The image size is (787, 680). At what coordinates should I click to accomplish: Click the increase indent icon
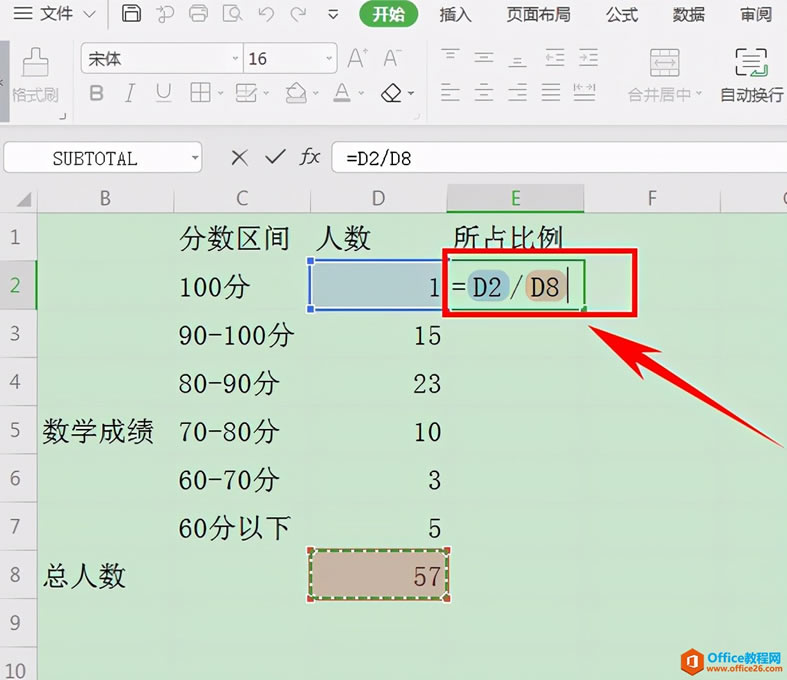tap(588, 57)
